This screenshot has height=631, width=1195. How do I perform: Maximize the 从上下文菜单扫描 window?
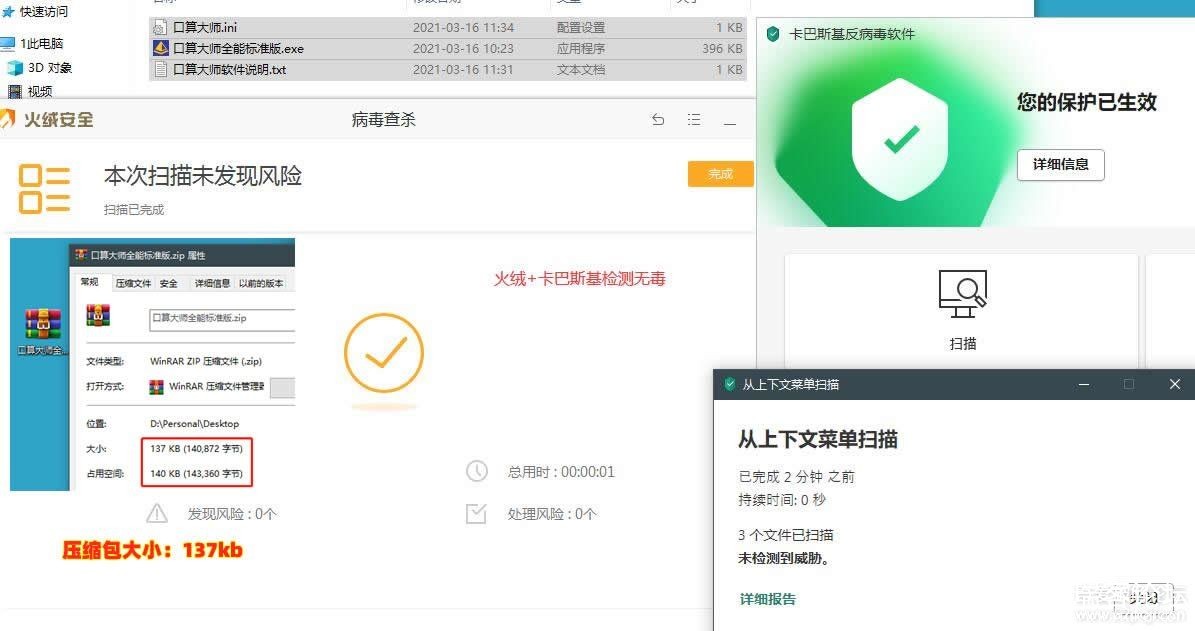click(x=1129, y=385)
